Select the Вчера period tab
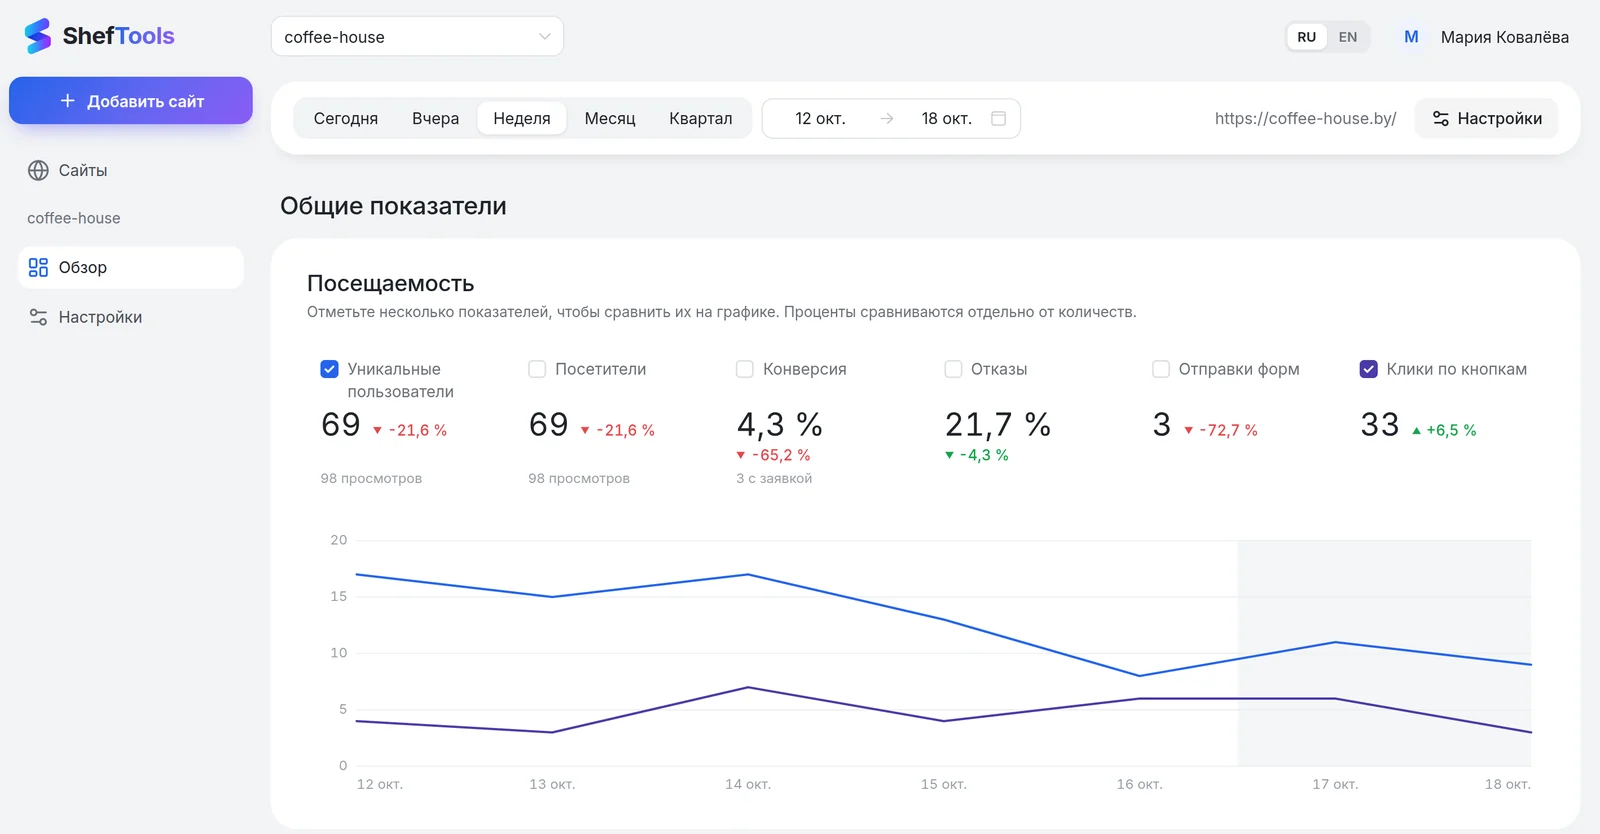 [435, 118]
